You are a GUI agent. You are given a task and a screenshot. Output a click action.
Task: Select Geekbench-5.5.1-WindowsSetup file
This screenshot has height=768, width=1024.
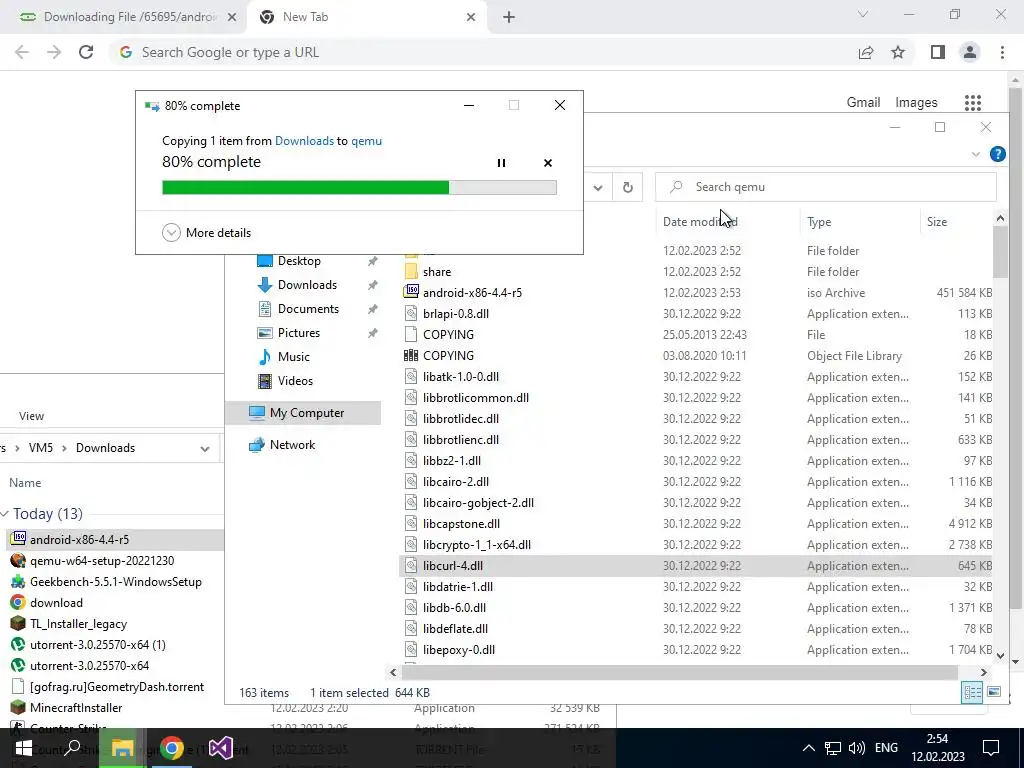pos(116,582)
